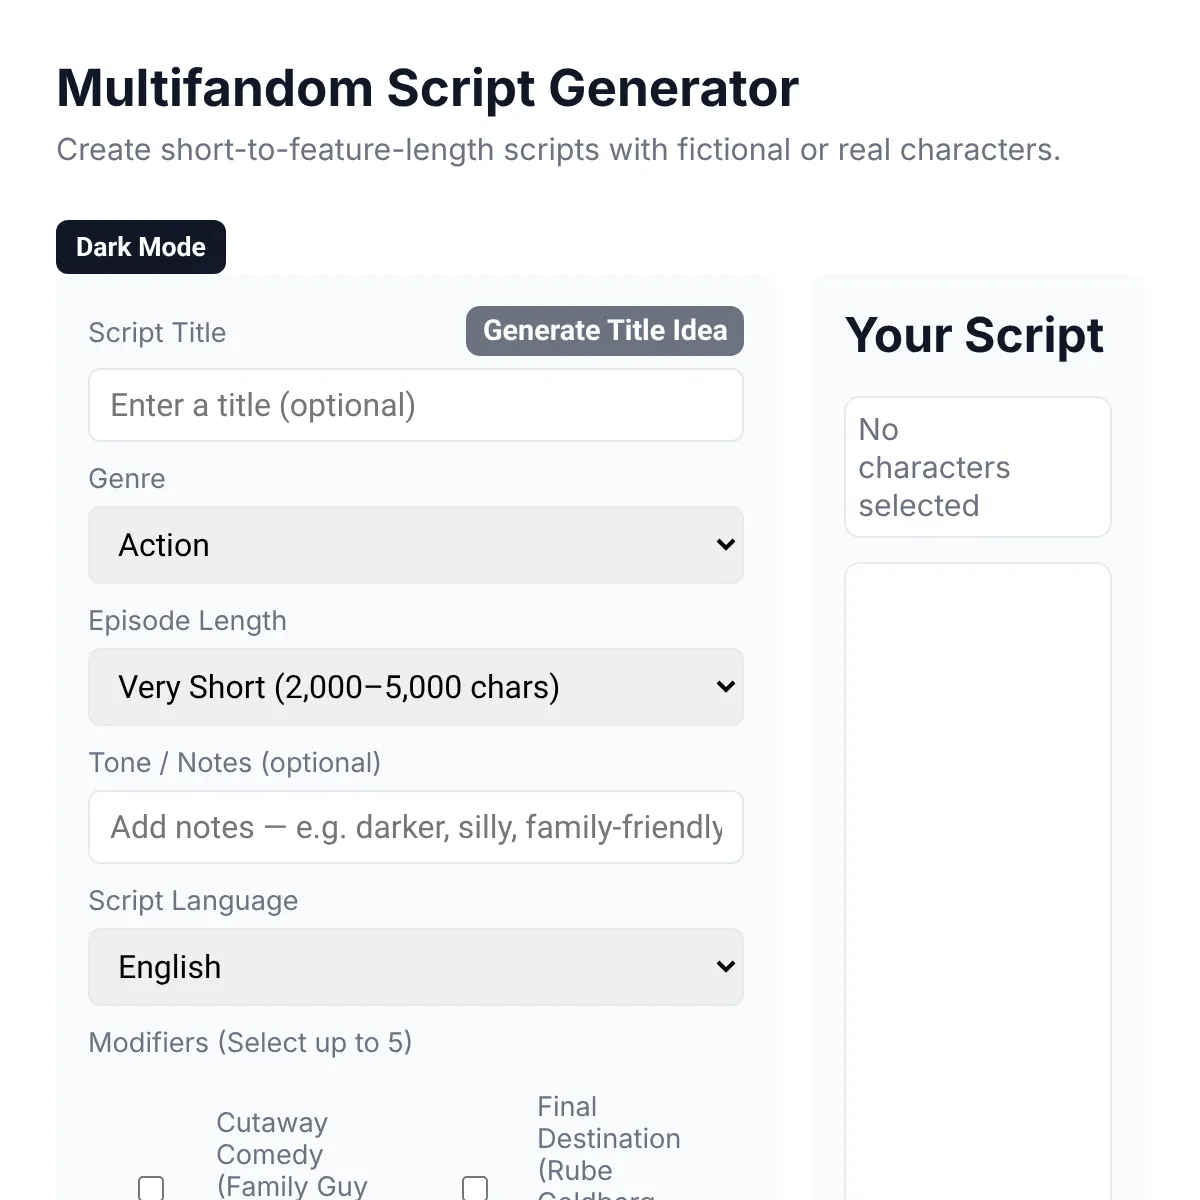Enable the Cutaway Comedy modifier checkbox
The height and width of the screenshot is (1200, 1200).
[x=151, y=1187]
